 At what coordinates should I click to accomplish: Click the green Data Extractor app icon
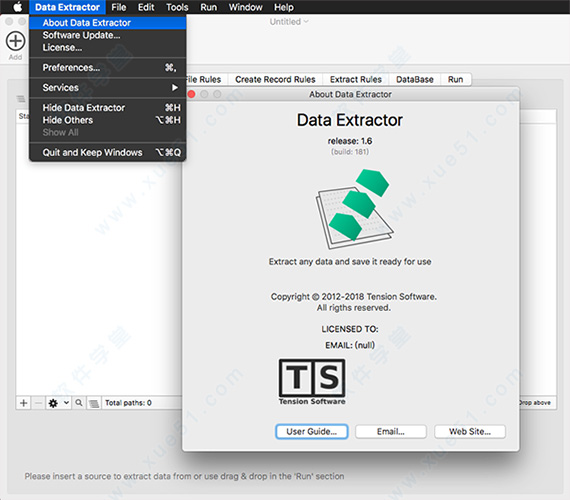click(x=354, y=209)
